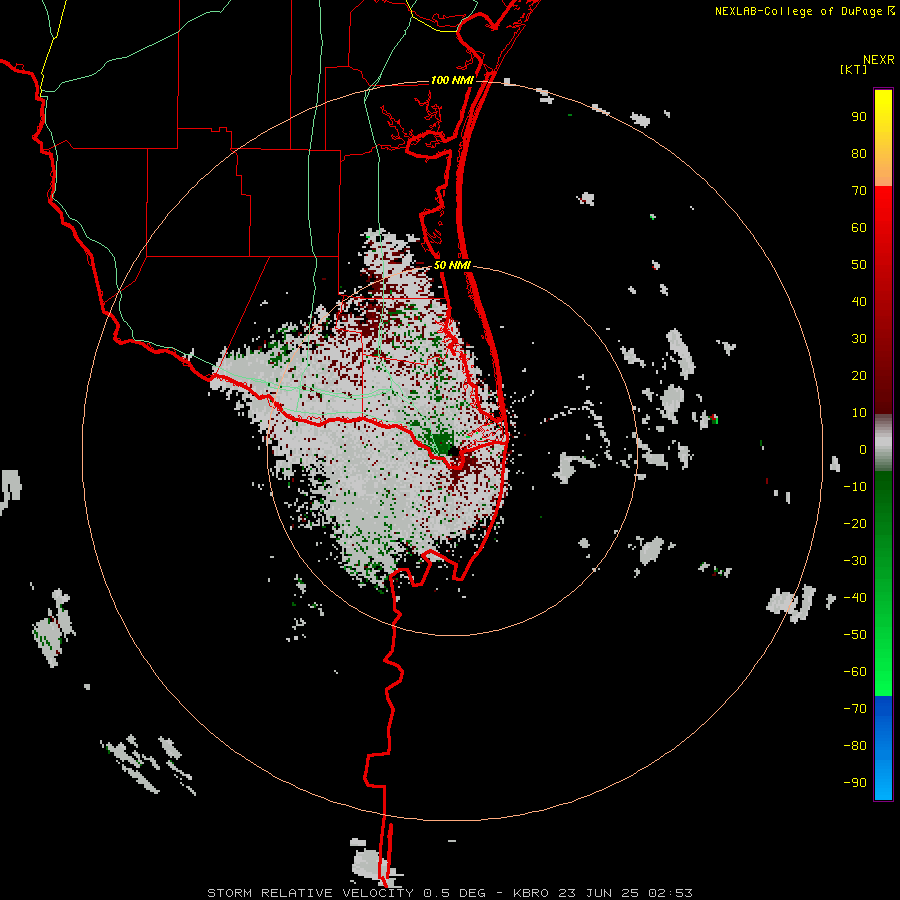
Task: Click the 80 value on velocity scale
Action: click(x=859, y=153)
